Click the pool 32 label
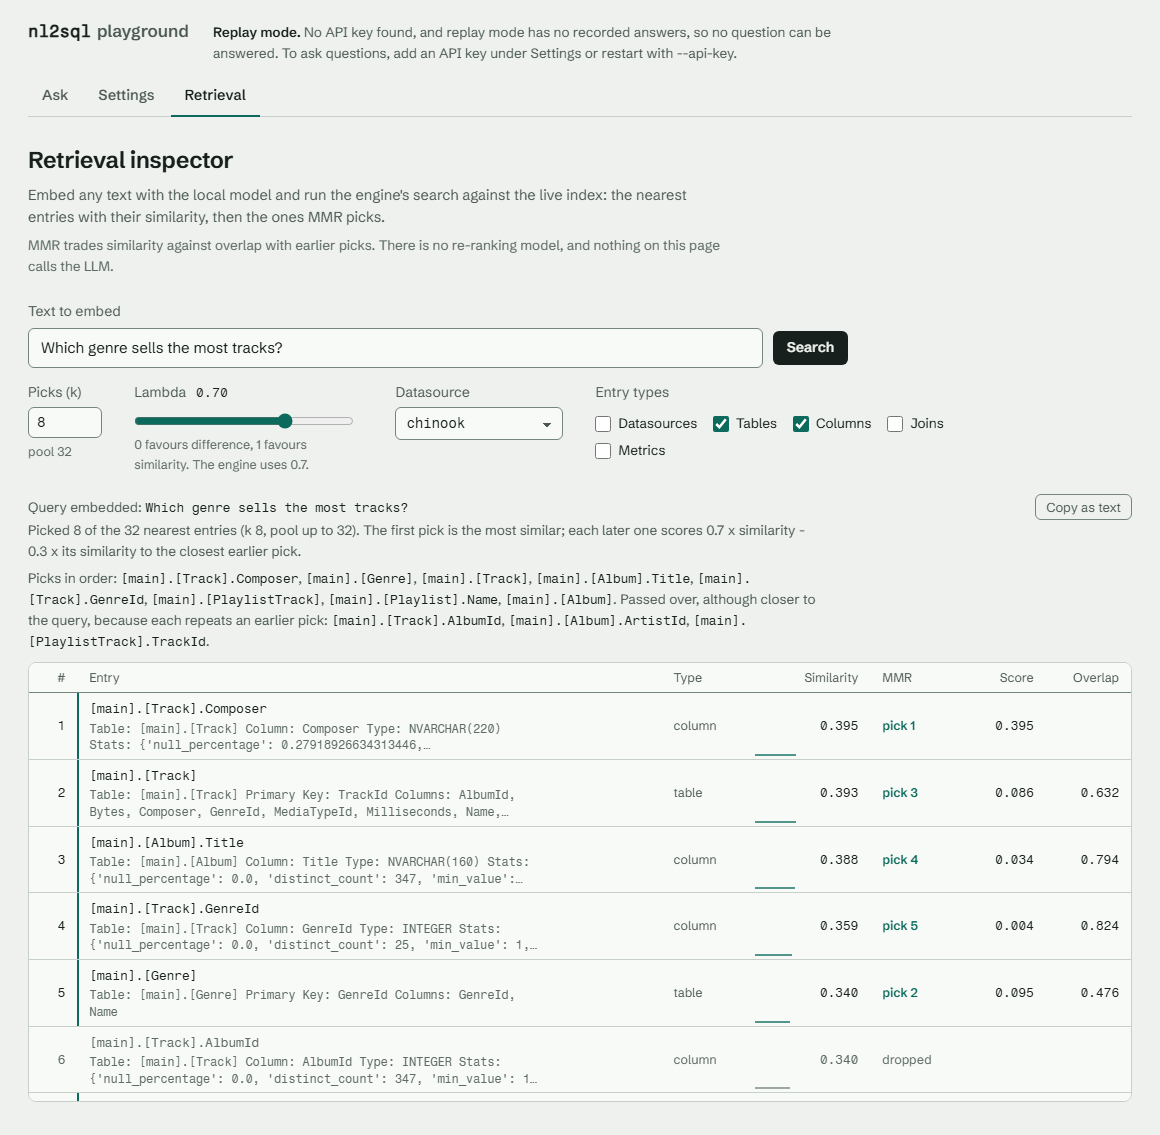The width and height of the screenshot is (1160, 1135). [50, 452]
